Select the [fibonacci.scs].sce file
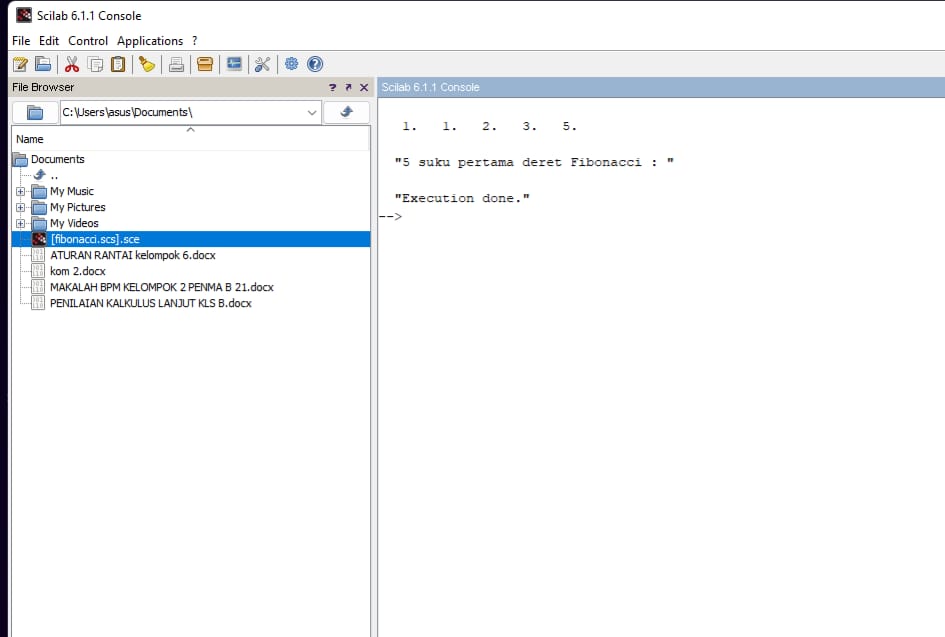Image resolution: width=945 pixels, height=637 pixels. [95, 239]
